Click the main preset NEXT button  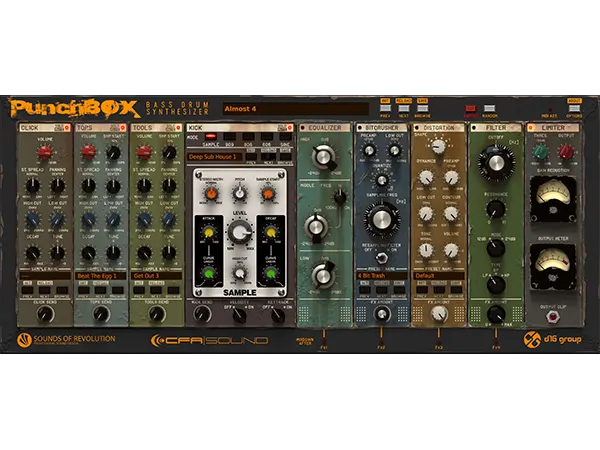pyautogui.click(x=404, y=109)
